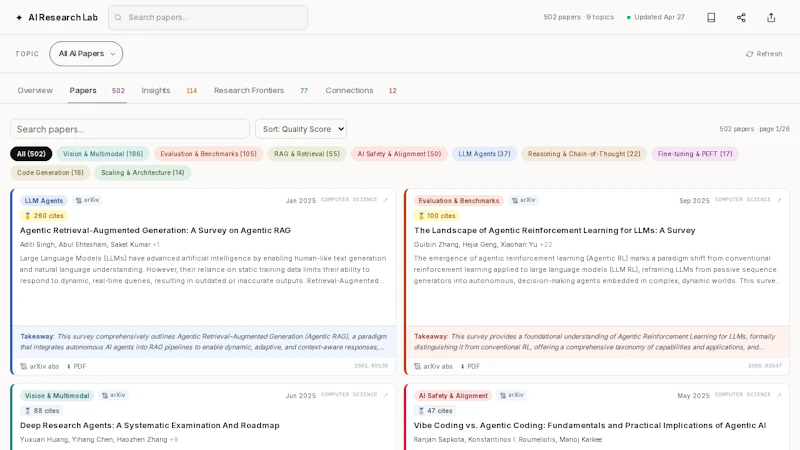The image size is (800, 450).
Task: Click AI Safety & Alignment tag on Vibe Coding card
Action: tap(453, 395)
